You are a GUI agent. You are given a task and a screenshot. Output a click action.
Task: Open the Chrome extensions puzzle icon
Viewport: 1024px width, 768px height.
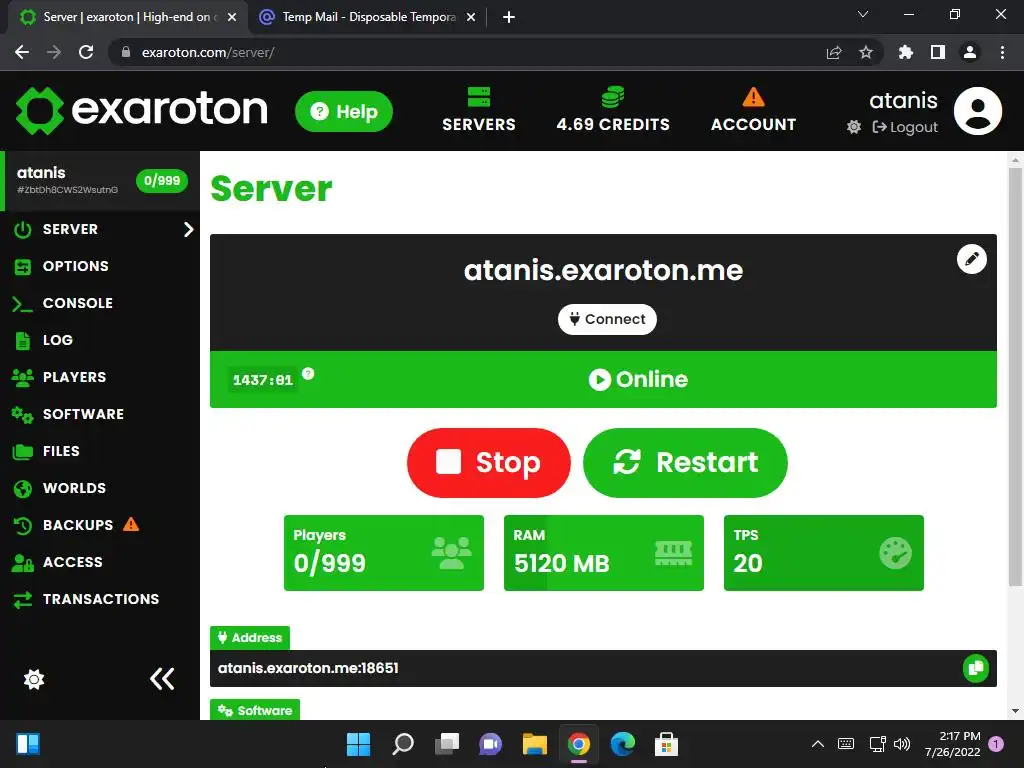coord(905,52)
